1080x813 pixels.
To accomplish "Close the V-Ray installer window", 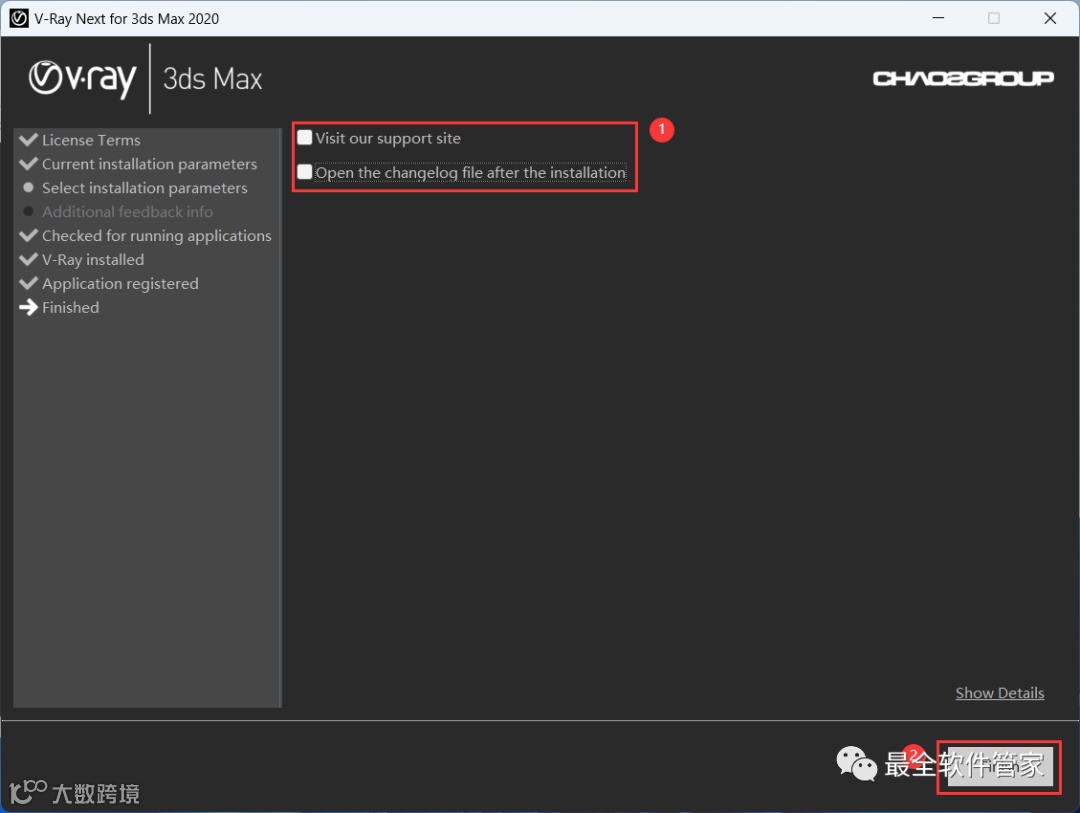I will 1050,18.
